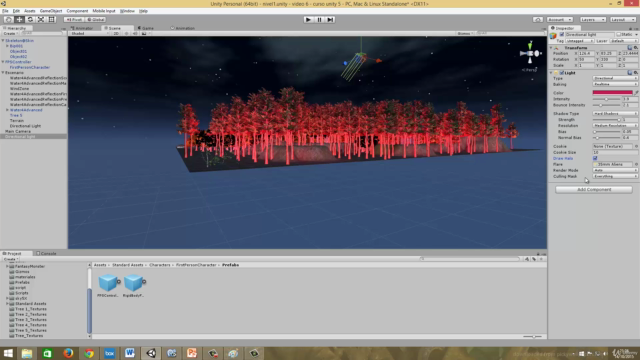Screen dimensions: 640x360
Task: Open Chrome from taskbar
Action: (89, 353)
